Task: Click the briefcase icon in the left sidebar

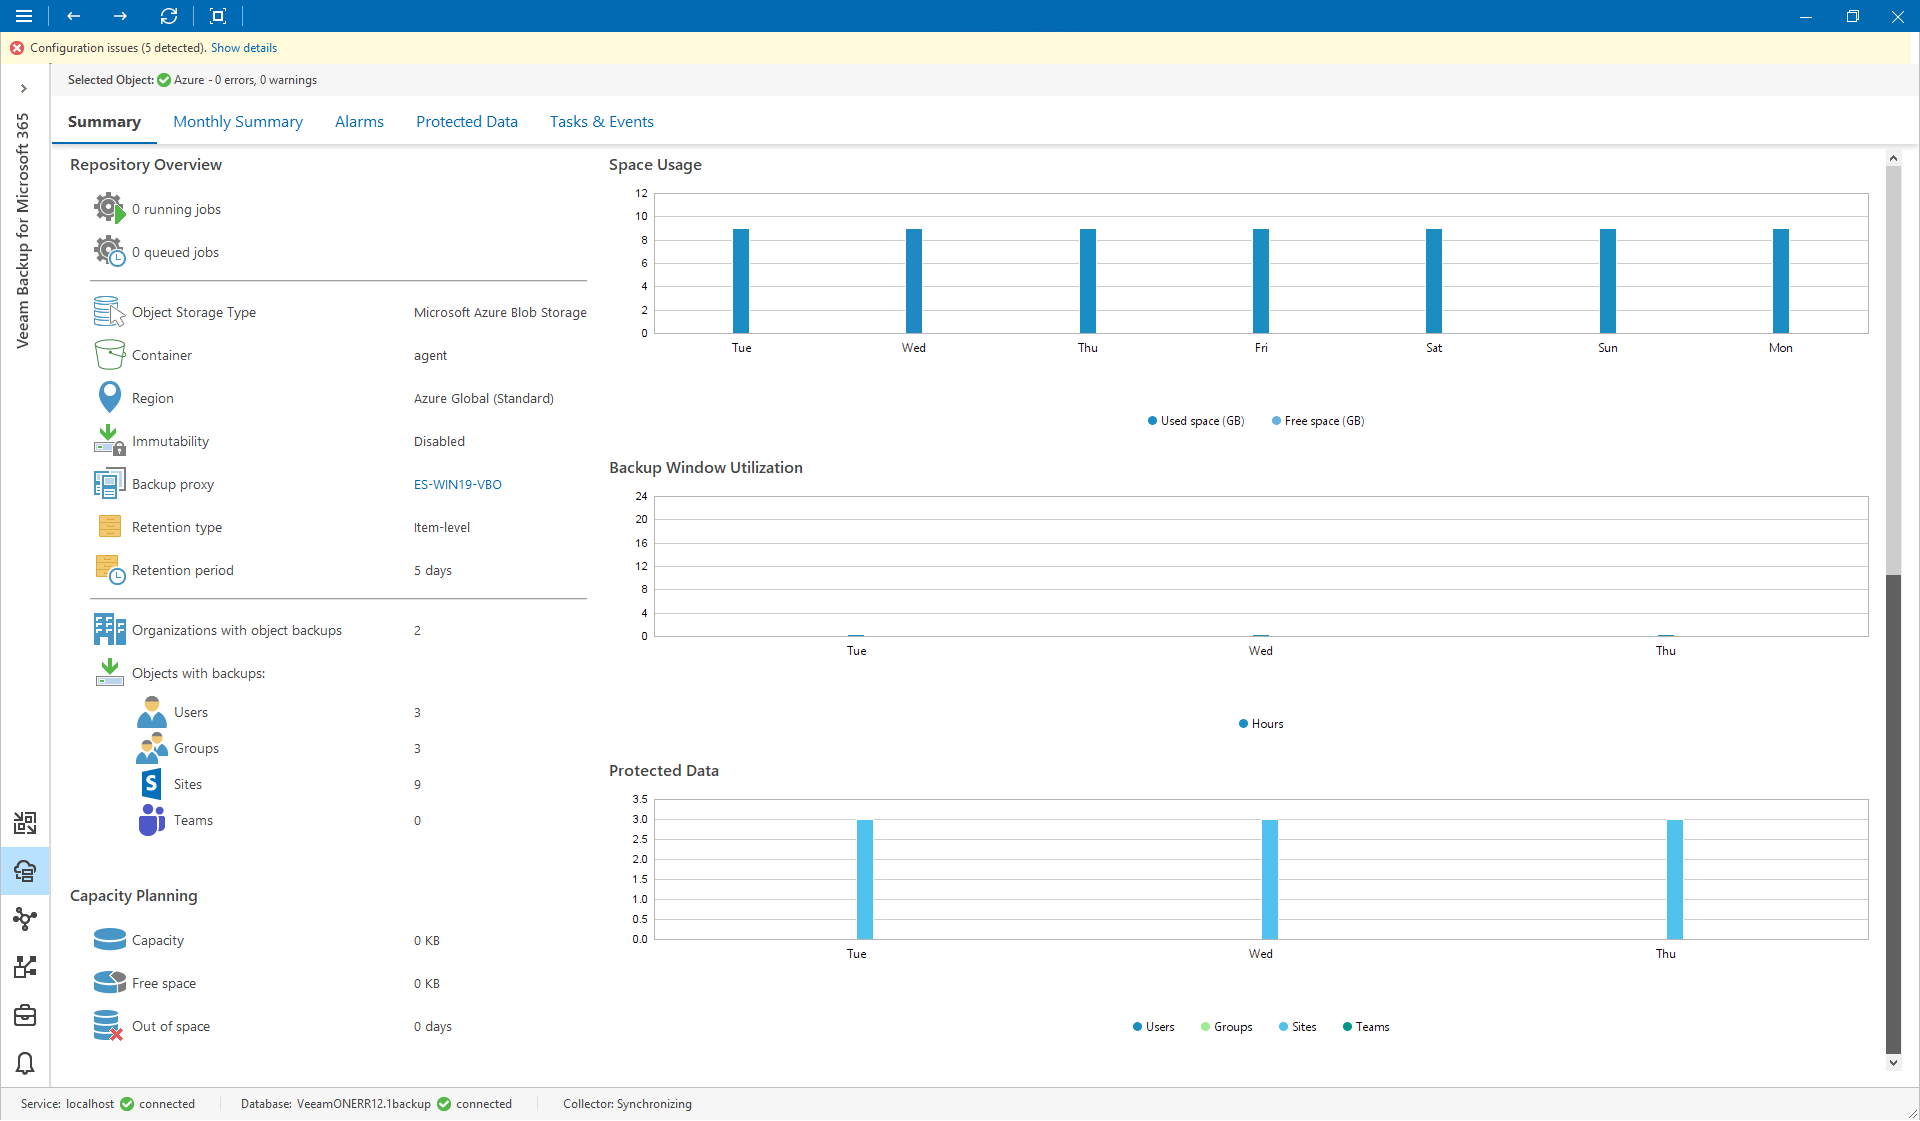Action: pyautogui.click(x=24, y=1015)
